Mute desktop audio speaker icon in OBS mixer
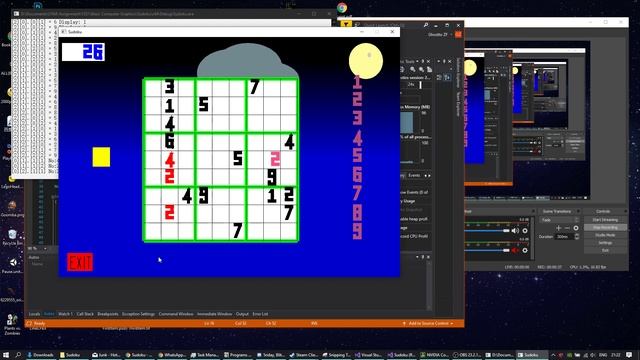640x360 pixels. tap(516, 231)
